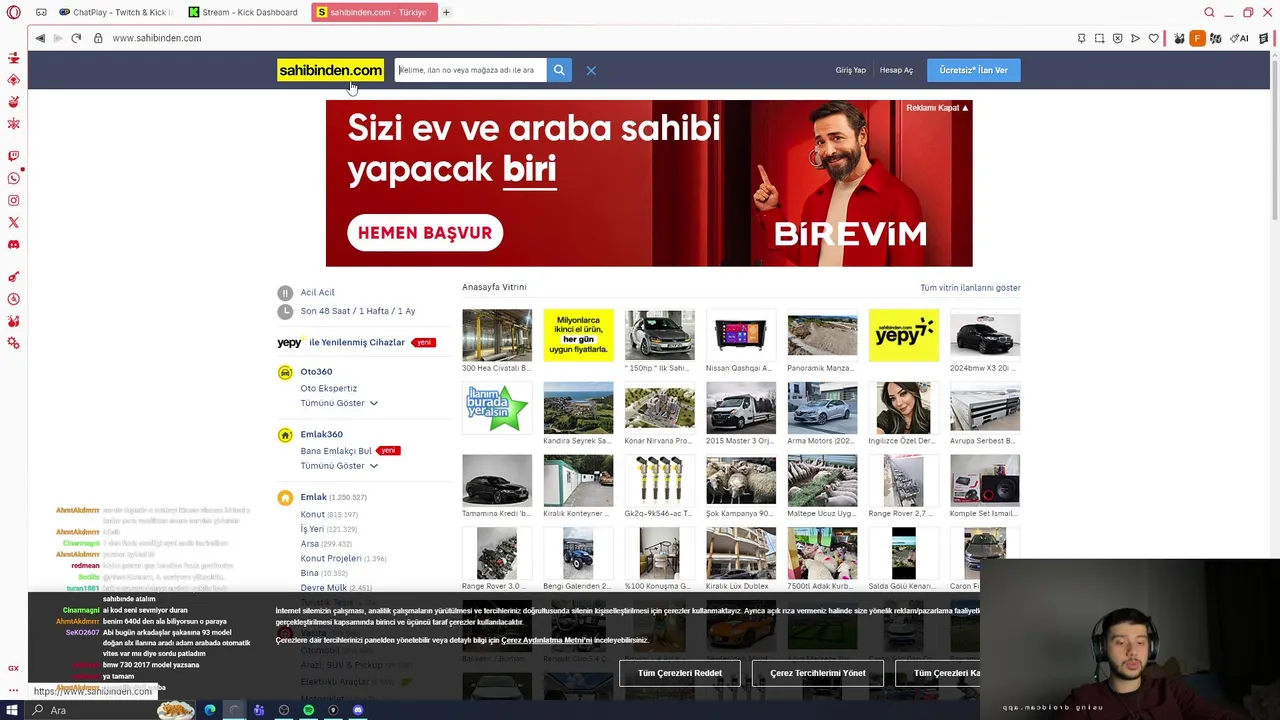This screenshot has height=720, width=1280.
Task: Open sidebar settings gear icon
Action: (13, 343)
